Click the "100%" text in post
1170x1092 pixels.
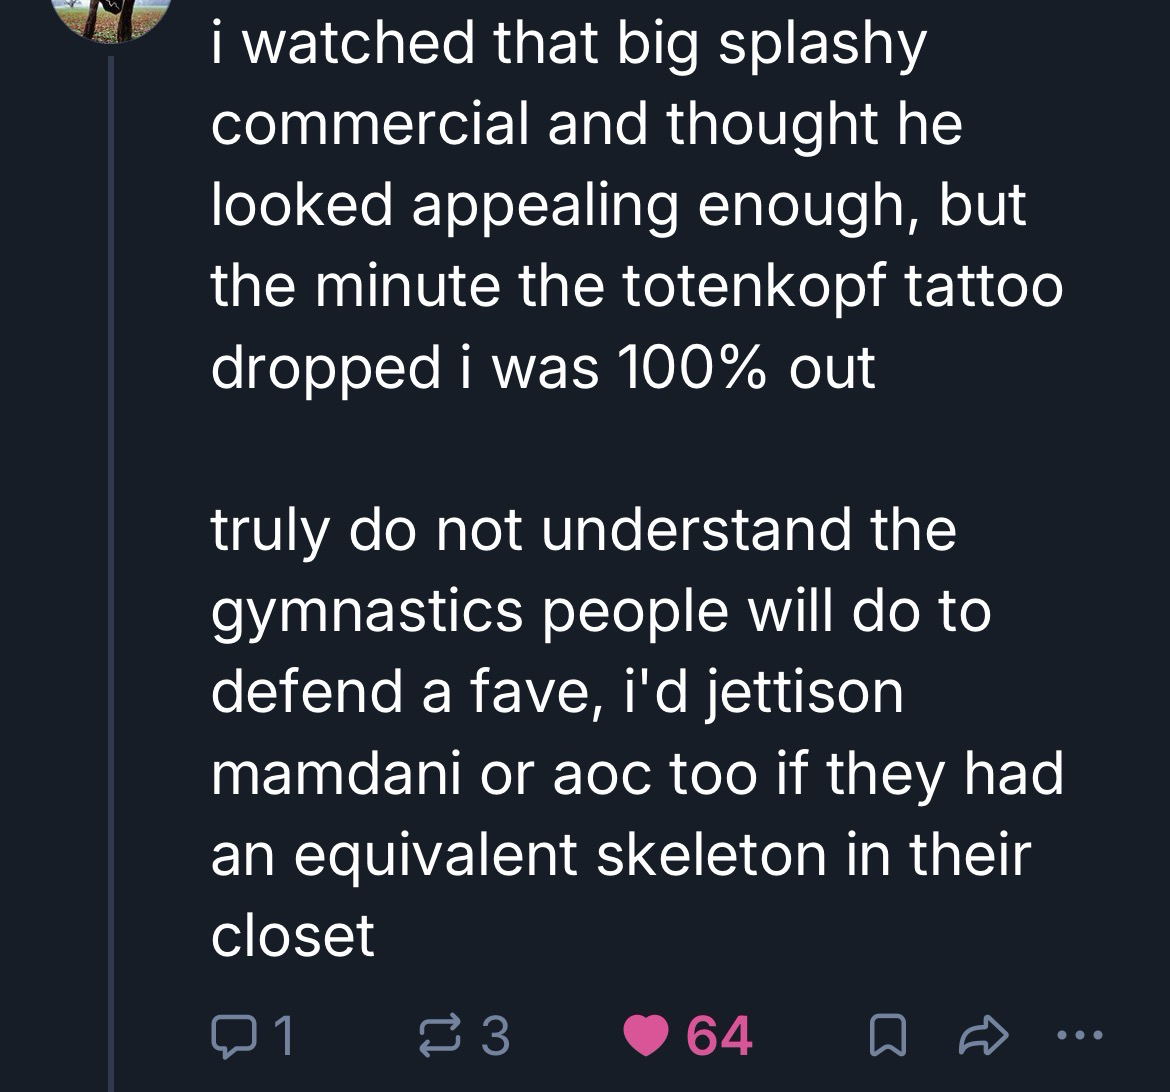[x=693, y=367]
